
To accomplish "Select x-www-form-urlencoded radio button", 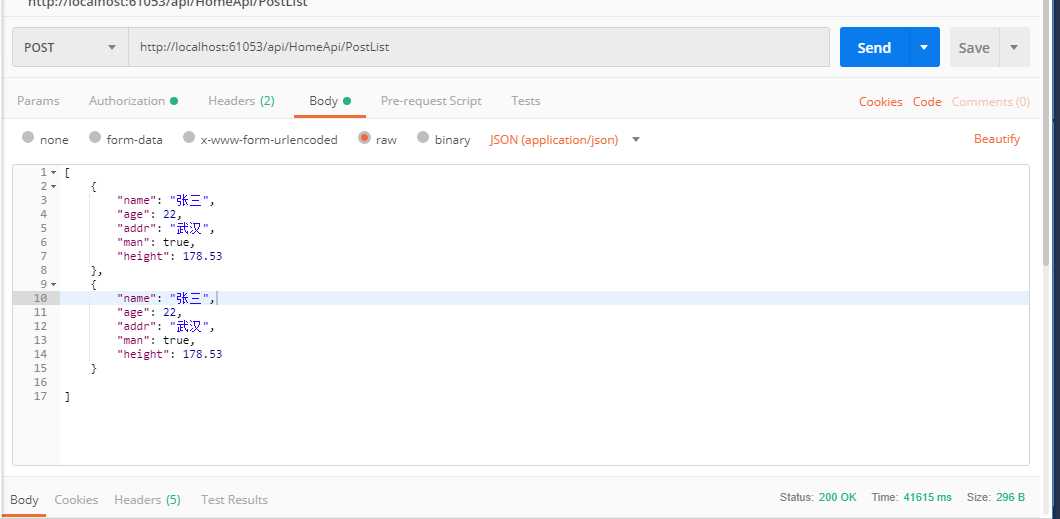I will [x=189, y=137].
